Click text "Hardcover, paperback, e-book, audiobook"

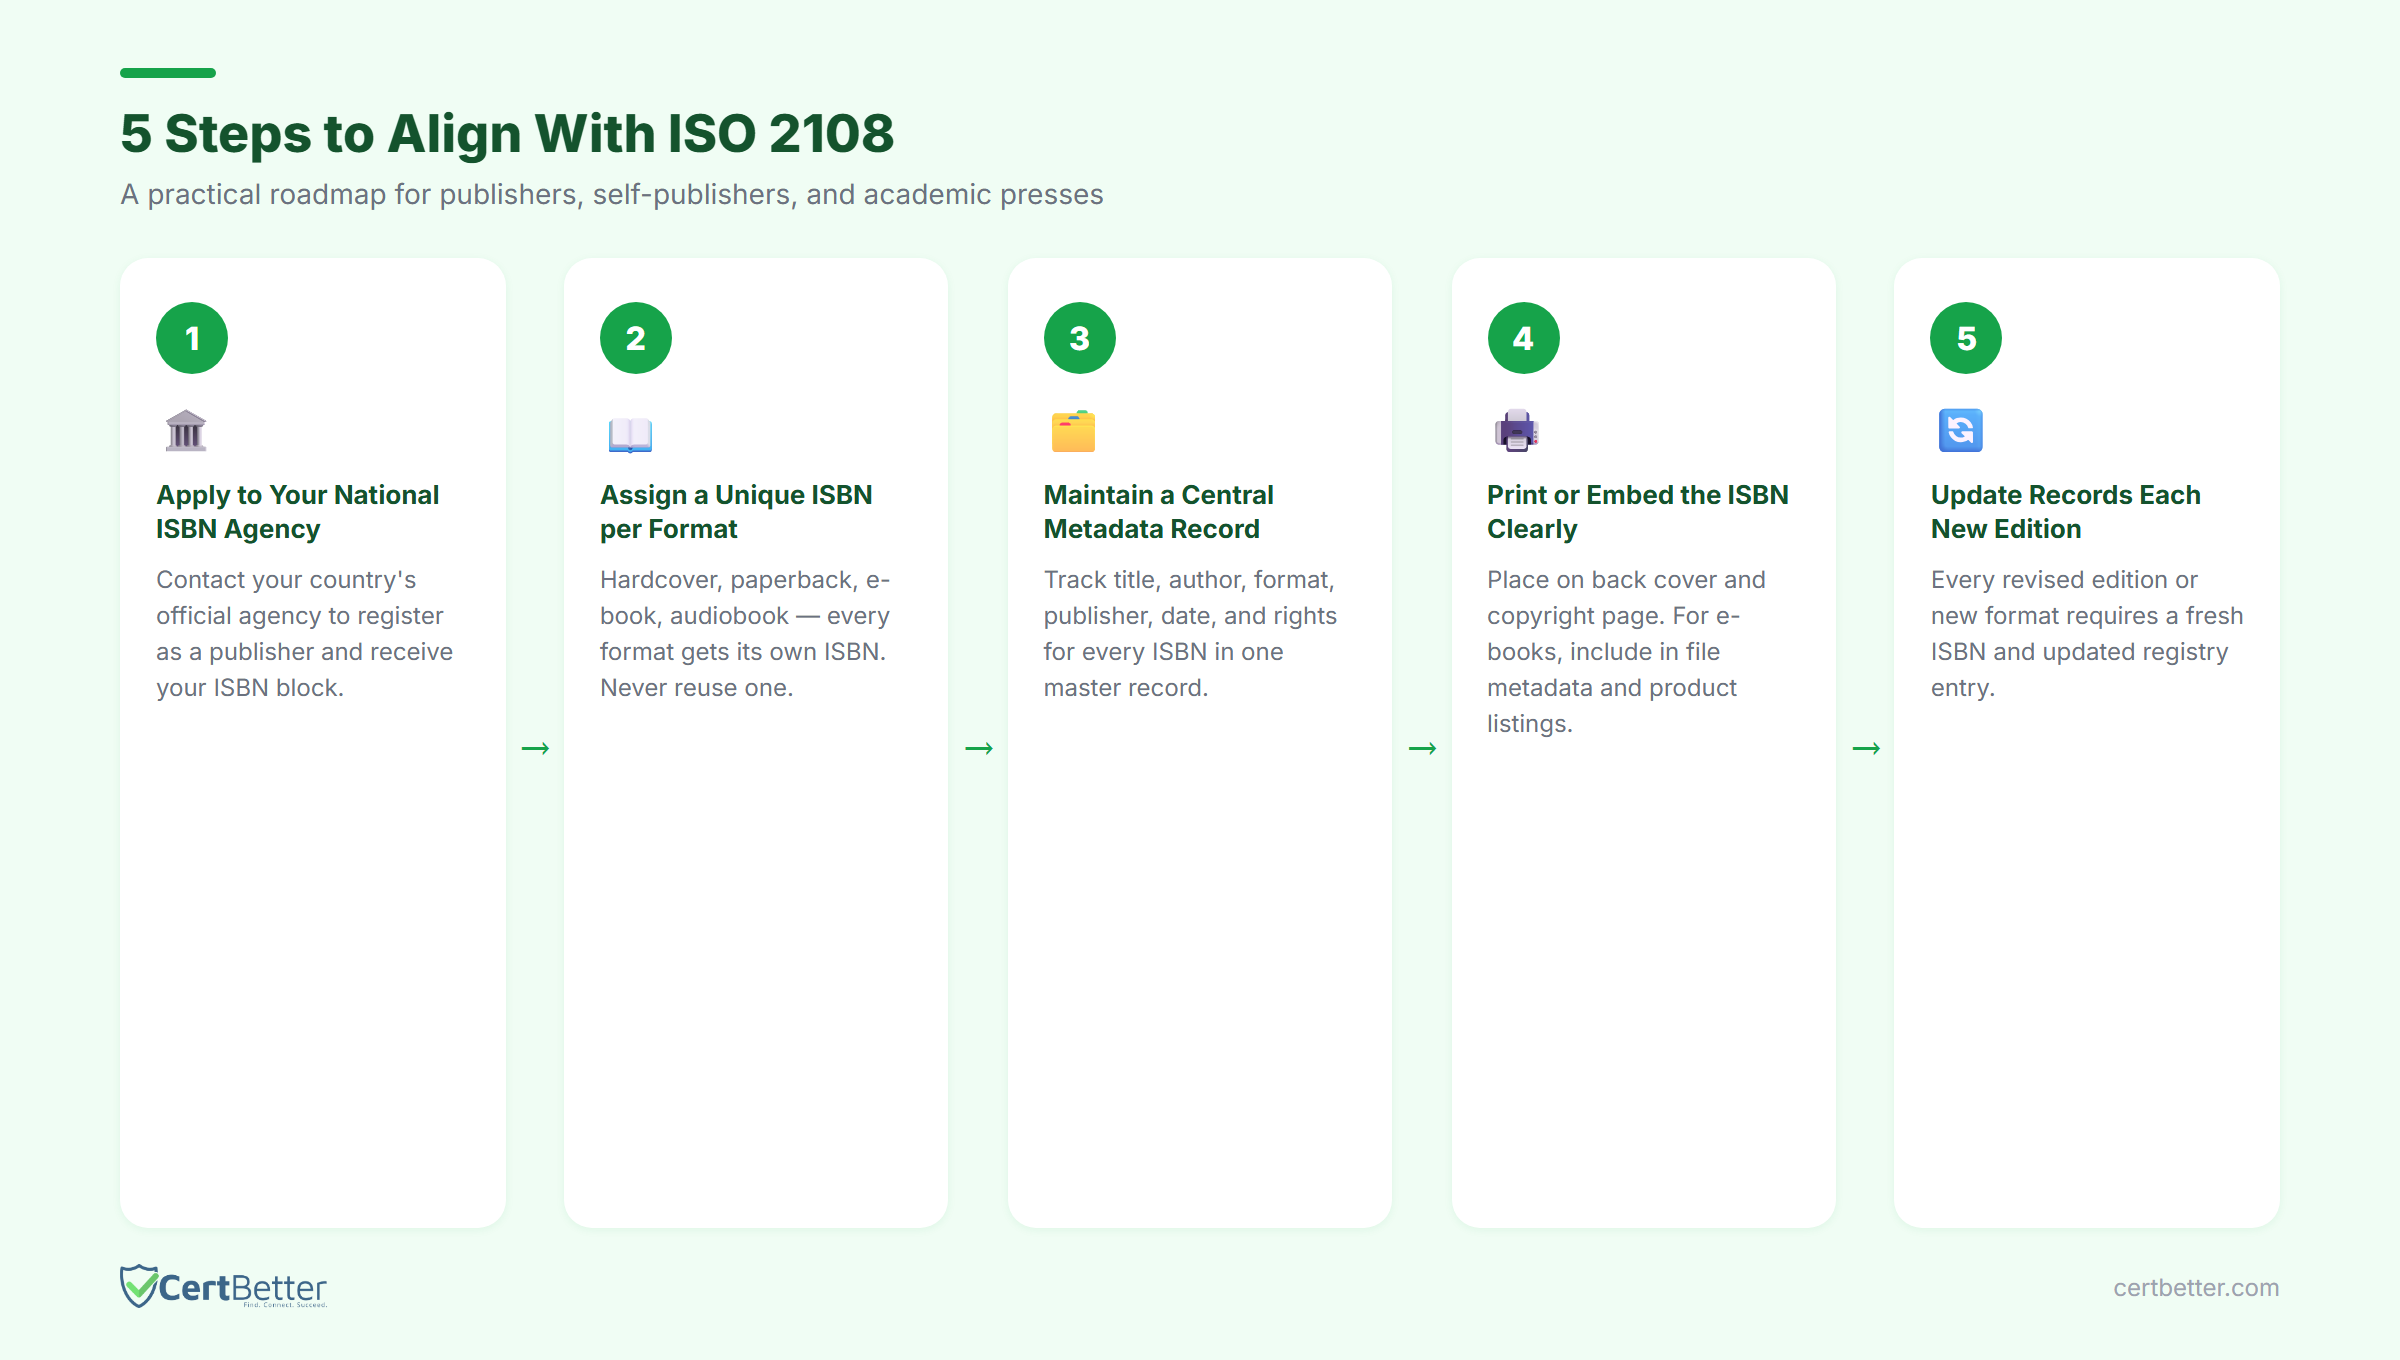tap(745, 598)
